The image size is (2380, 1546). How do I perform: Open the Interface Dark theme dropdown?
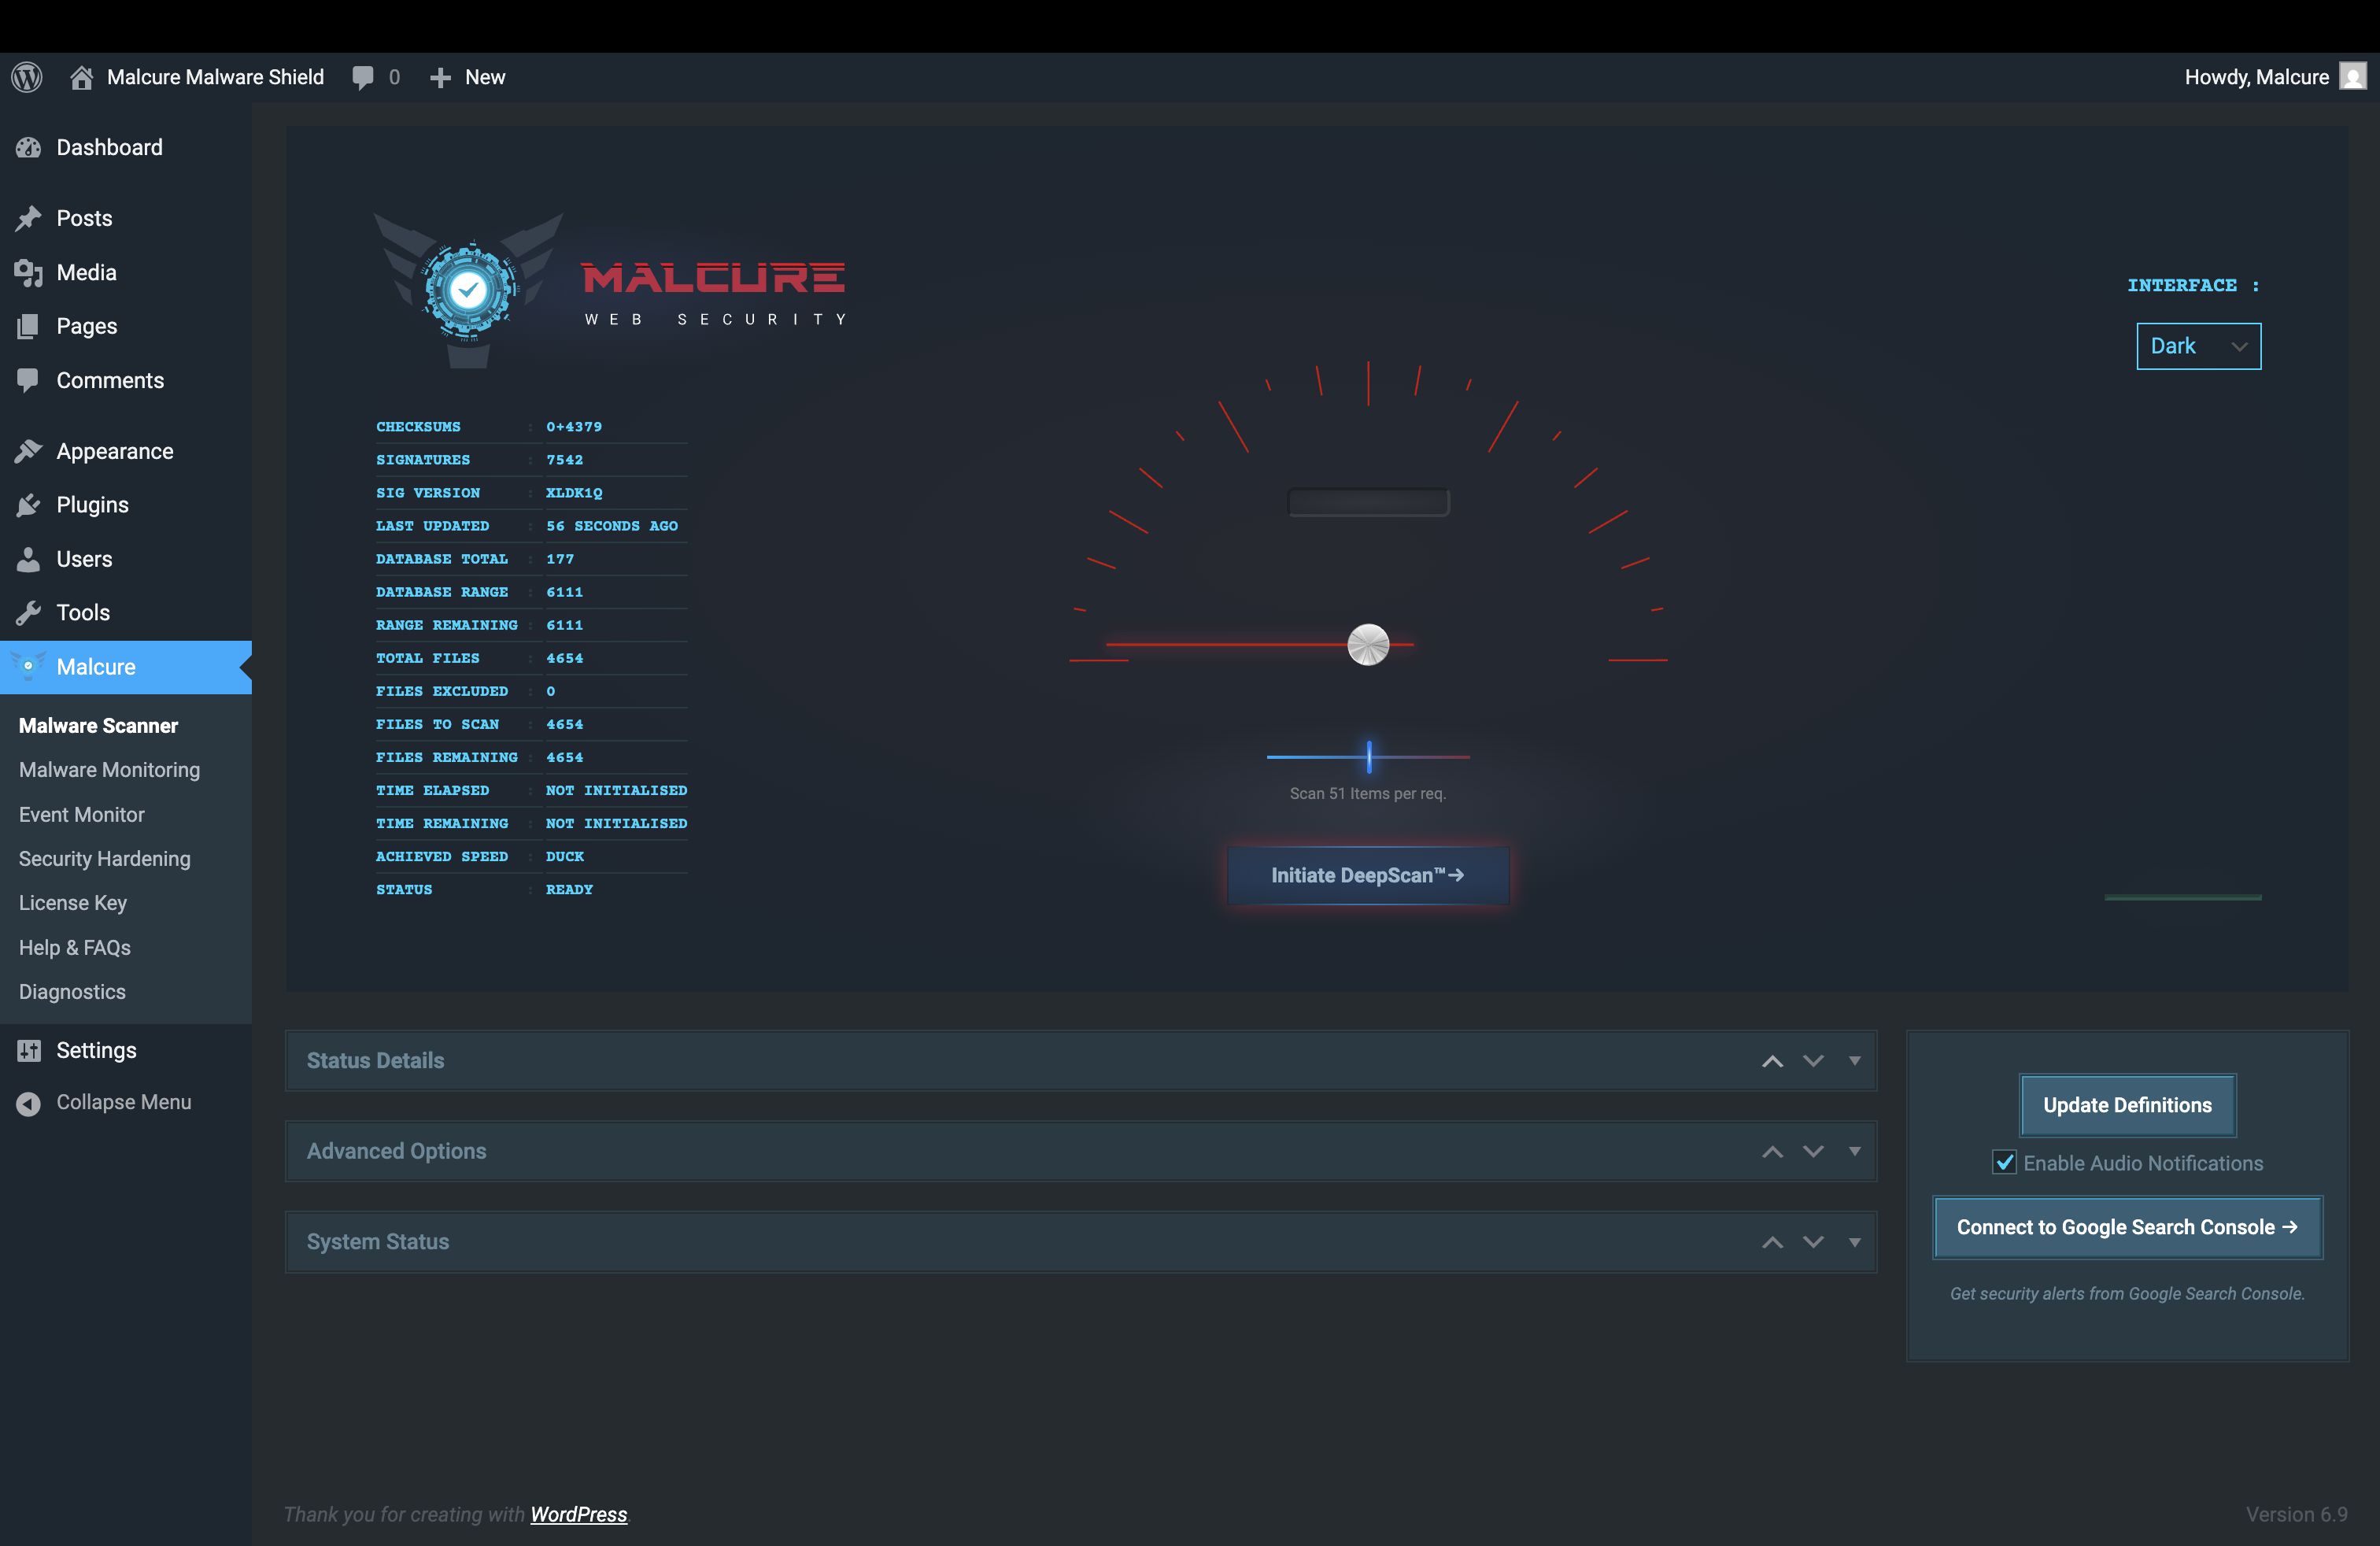point(2198,346)
